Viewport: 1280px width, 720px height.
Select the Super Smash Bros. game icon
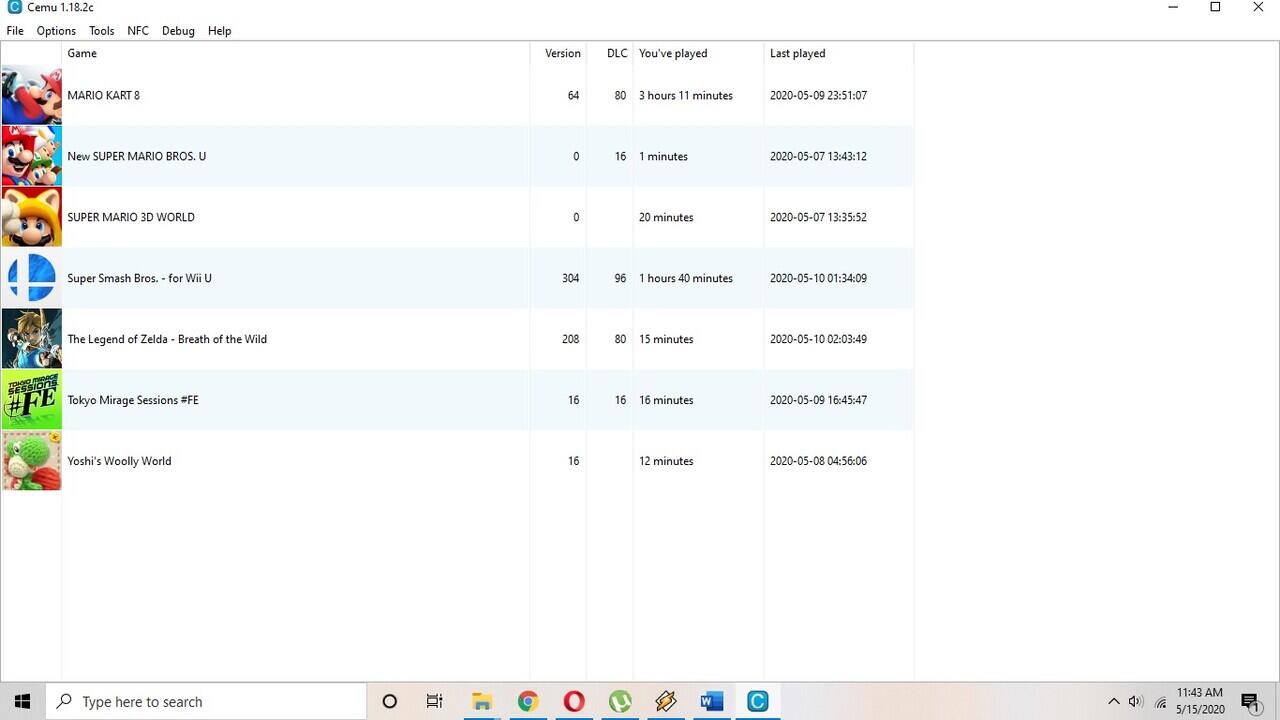(31, 278)
